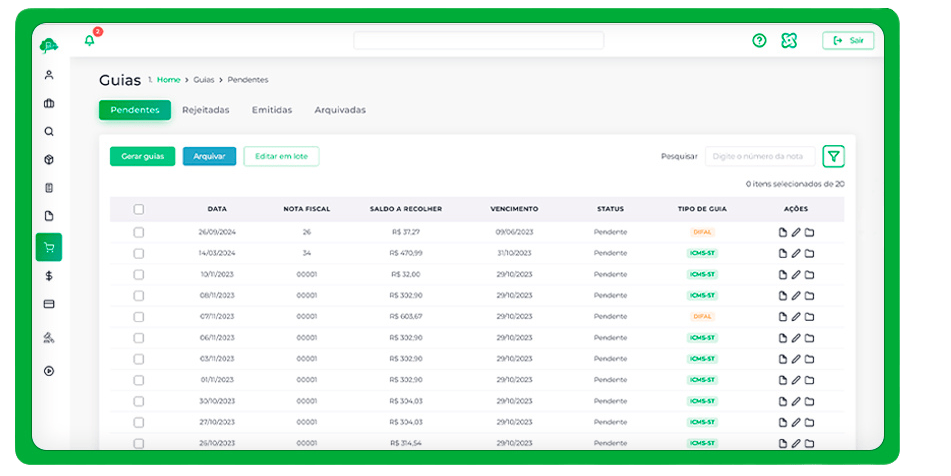
Task: Focus the 'Digite o número da nota' search field
Action: (759, 156)
